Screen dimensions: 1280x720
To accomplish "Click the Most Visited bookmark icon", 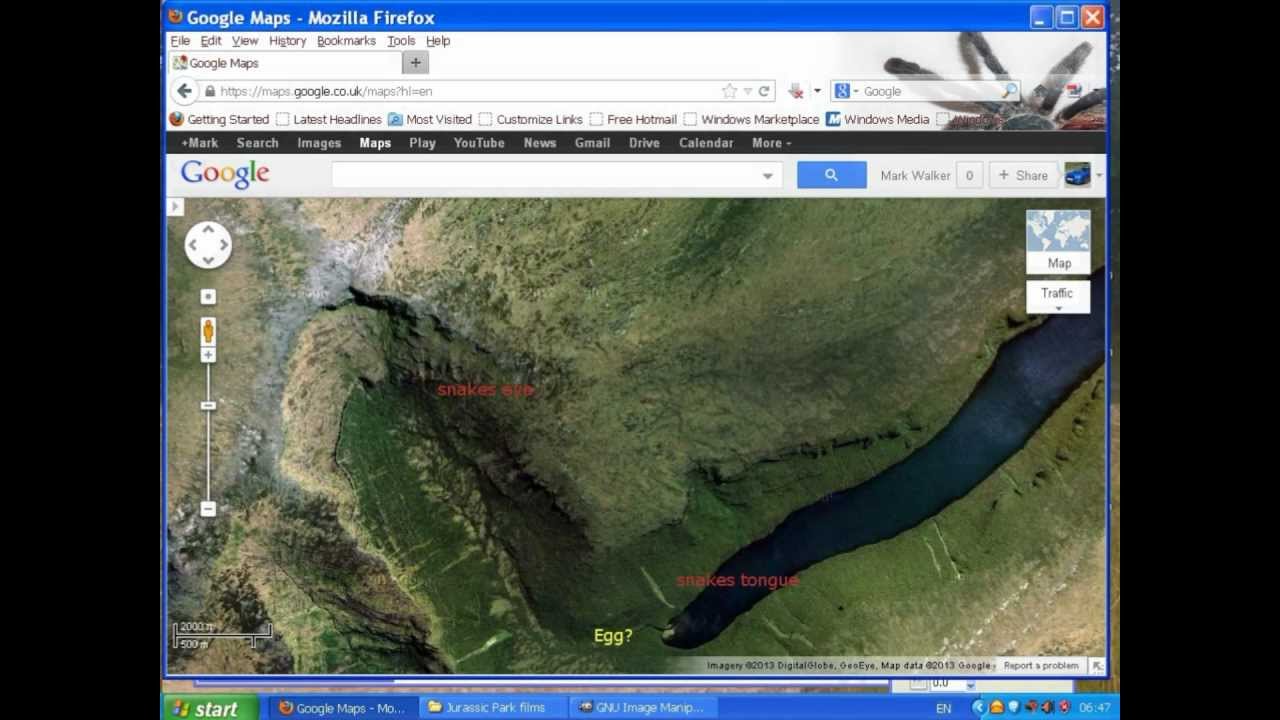I will [395, 119].
